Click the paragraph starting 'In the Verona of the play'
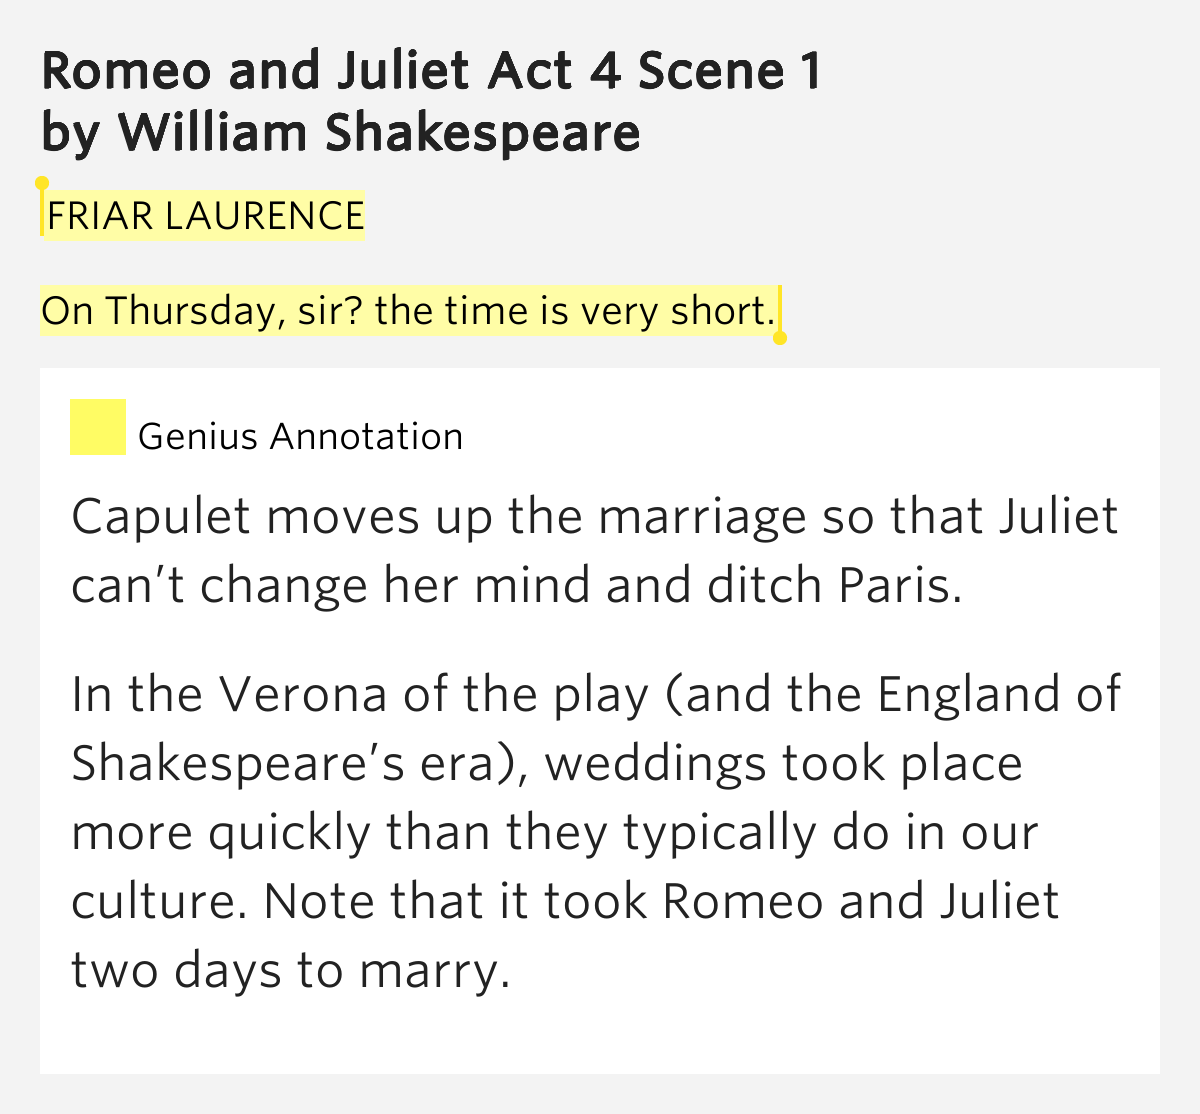Screen dimensions: 1200x1114 pyautogui.click(x=596, y=832)
